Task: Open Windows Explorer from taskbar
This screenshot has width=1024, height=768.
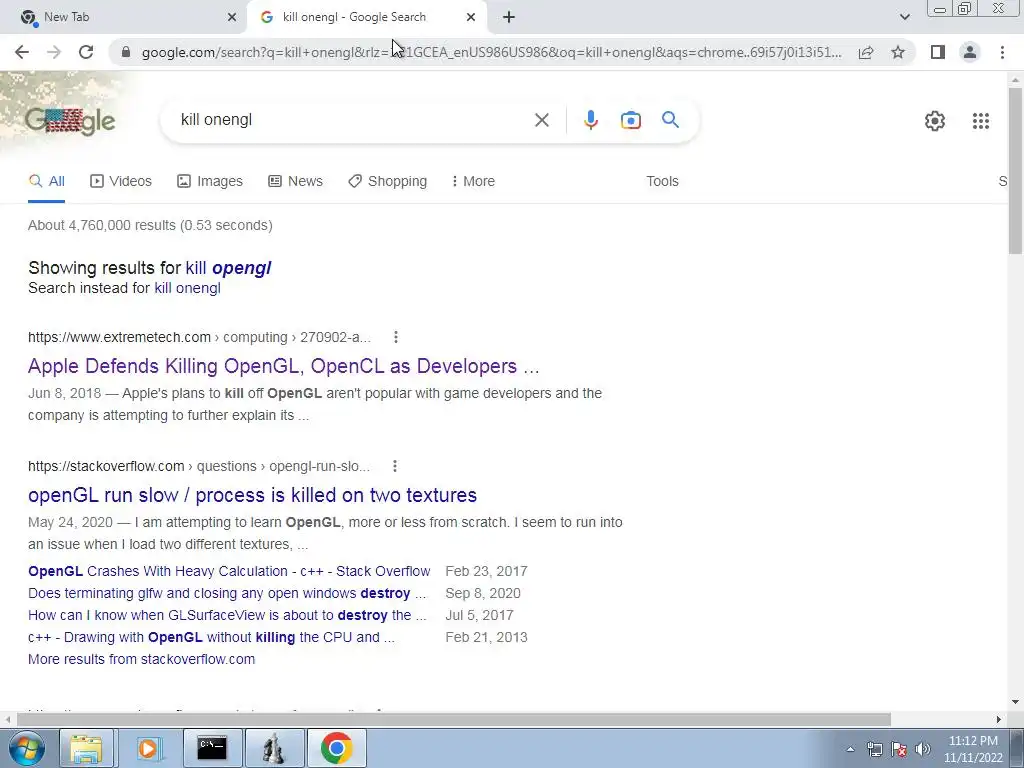Action: (86, 748)
